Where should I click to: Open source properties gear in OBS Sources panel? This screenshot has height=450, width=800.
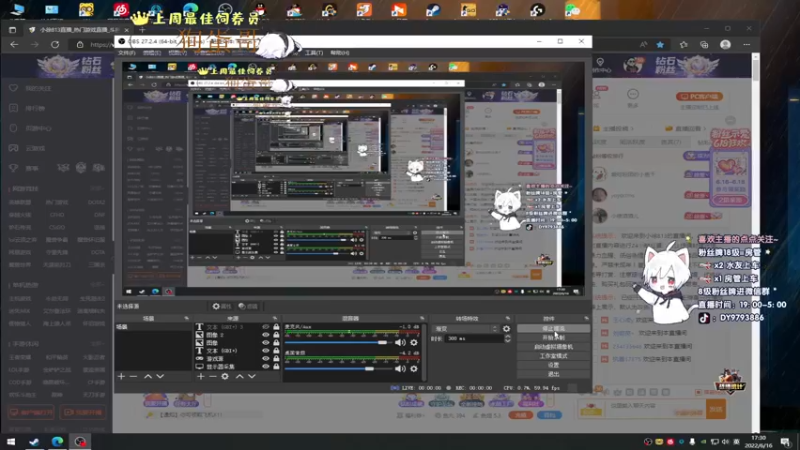[225, 377]
